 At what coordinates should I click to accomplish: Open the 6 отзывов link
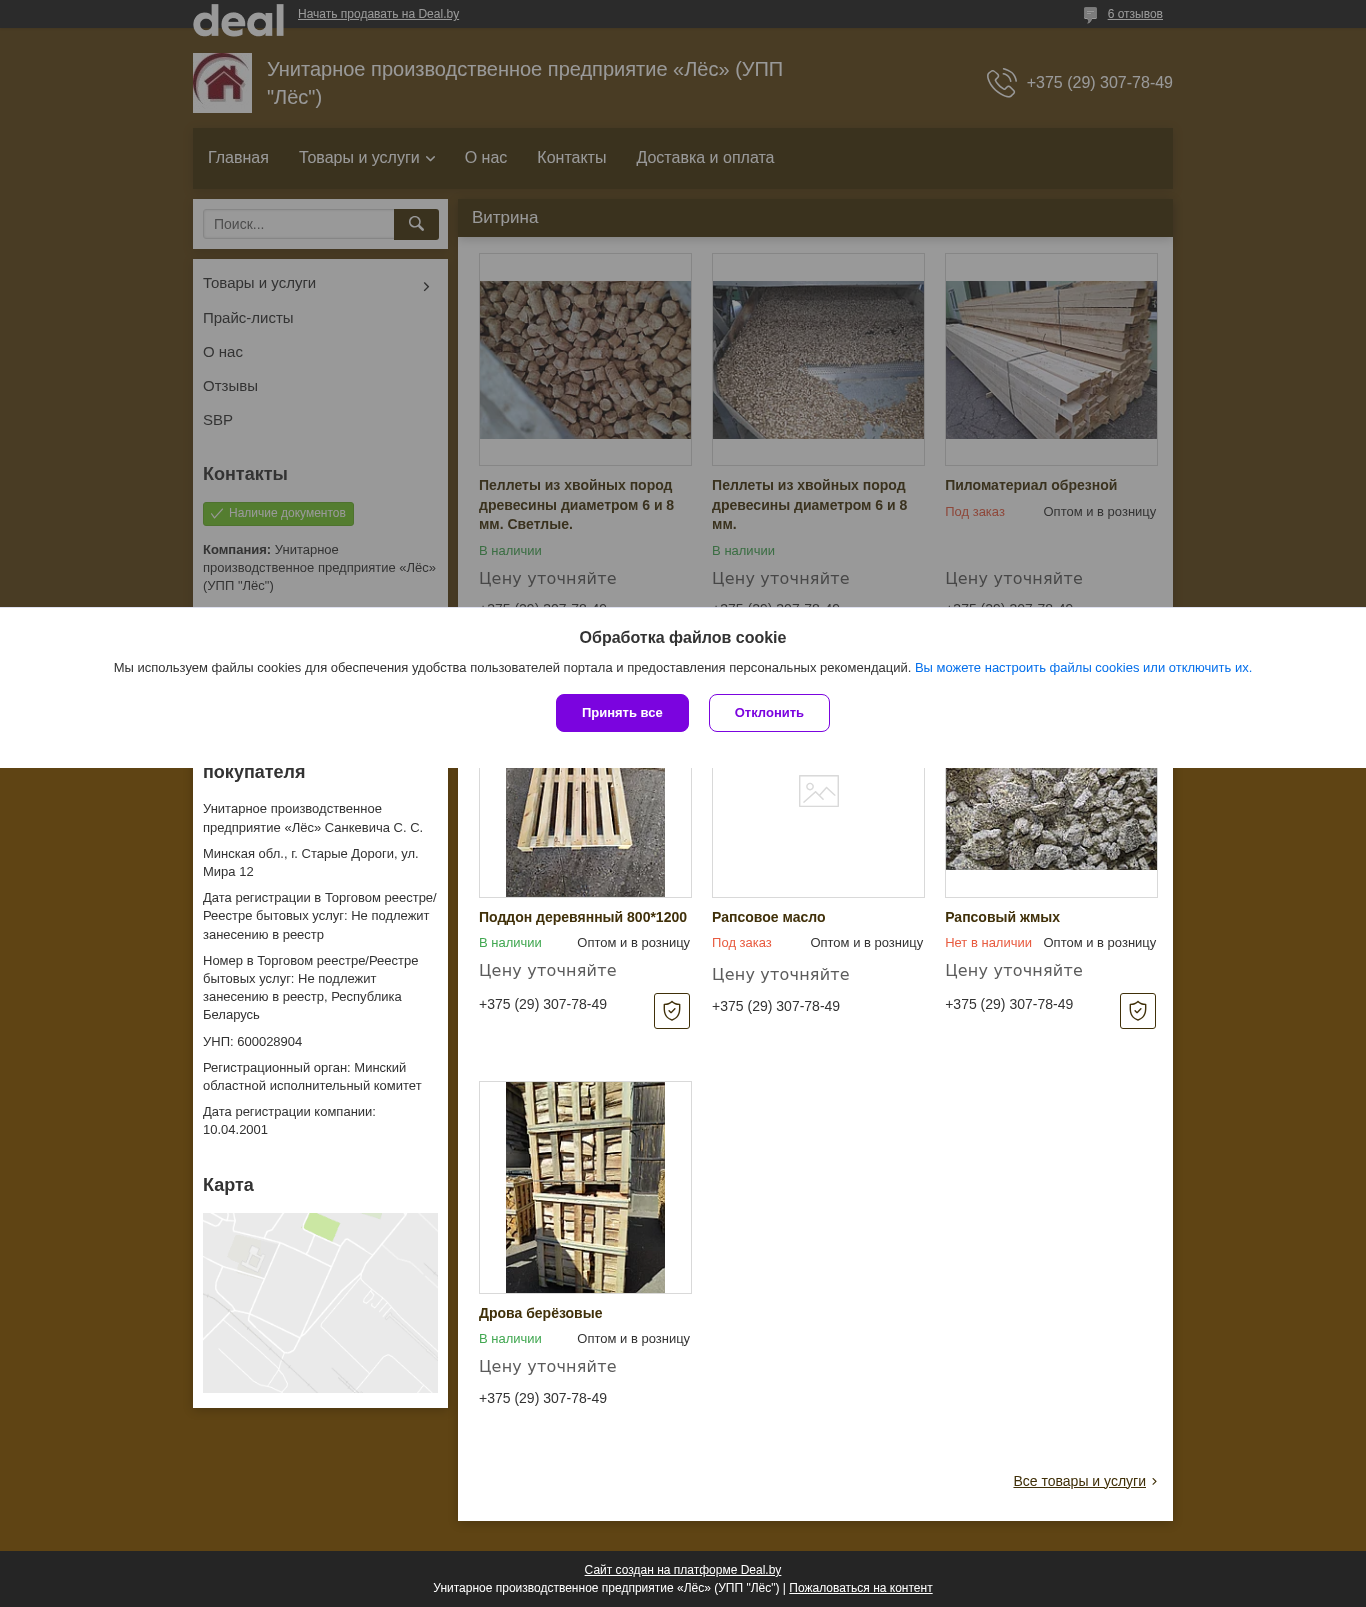tap(1135, 14)
